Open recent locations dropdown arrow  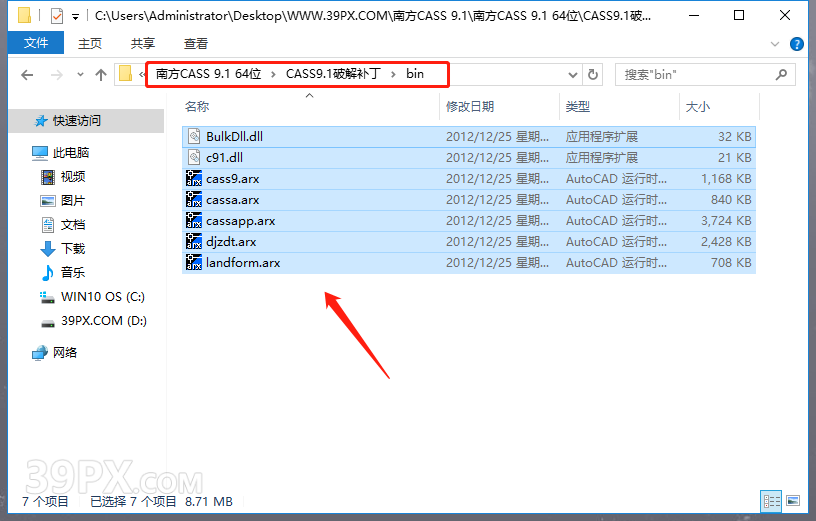coord(80,74)
